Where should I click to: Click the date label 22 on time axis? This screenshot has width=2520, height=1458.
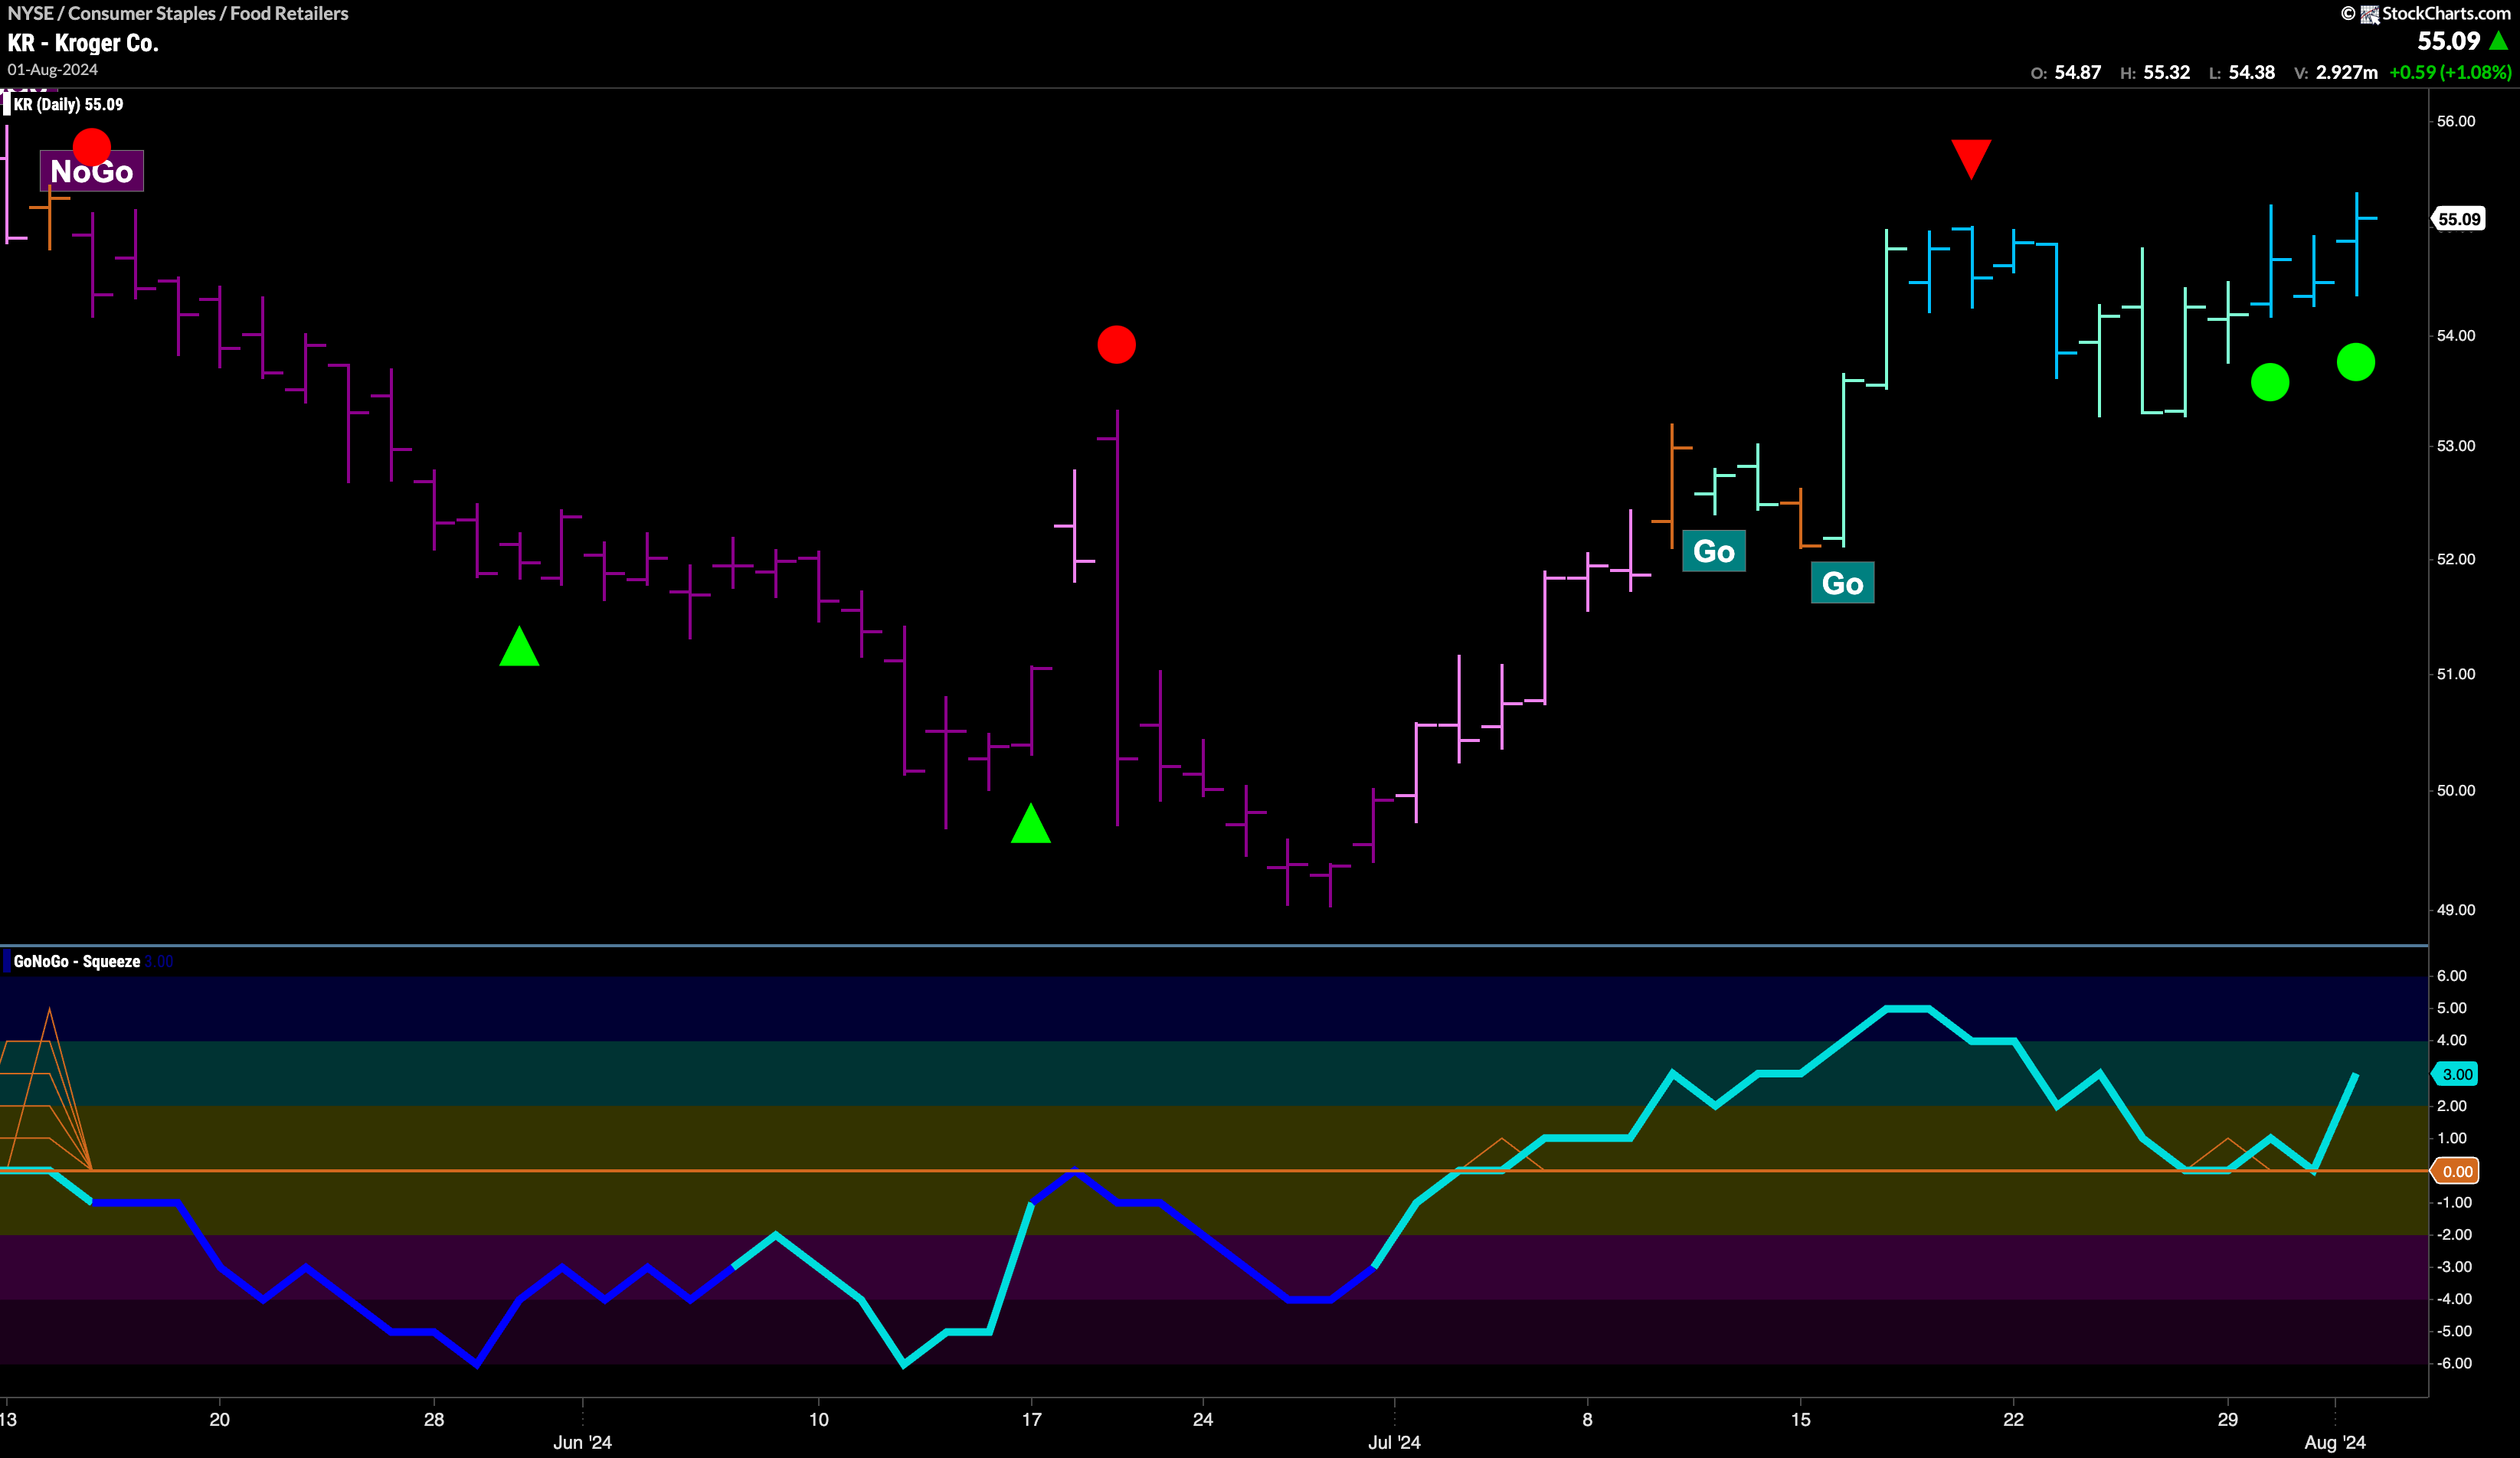pyautogui.click(x=2013, y=1419)
